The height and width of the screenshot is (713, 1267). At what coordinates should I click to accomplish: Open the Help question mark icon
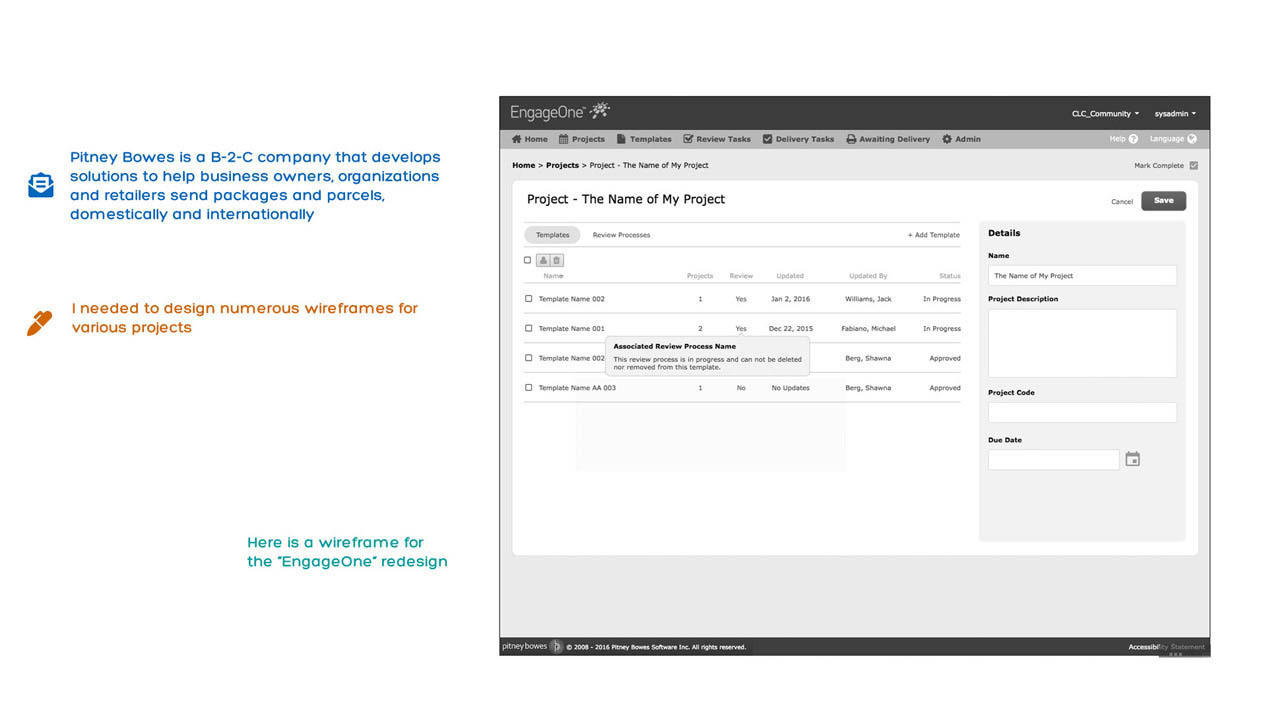point(1133,139)
